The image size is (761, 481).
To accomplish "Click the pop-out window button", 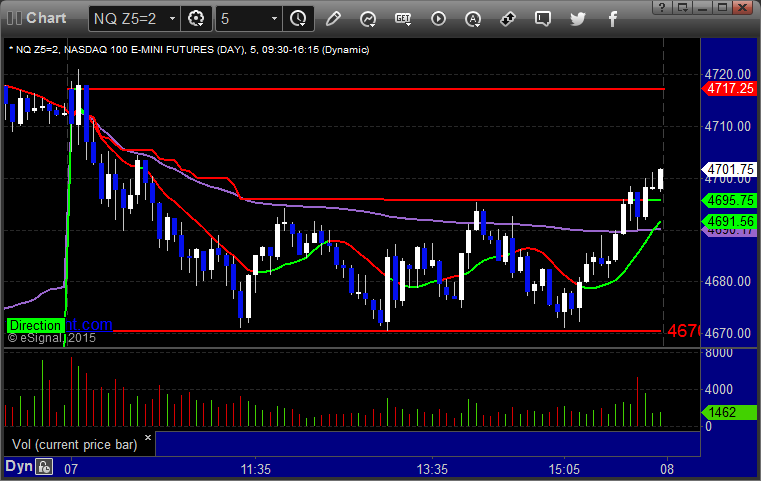I will click(682, 7).
